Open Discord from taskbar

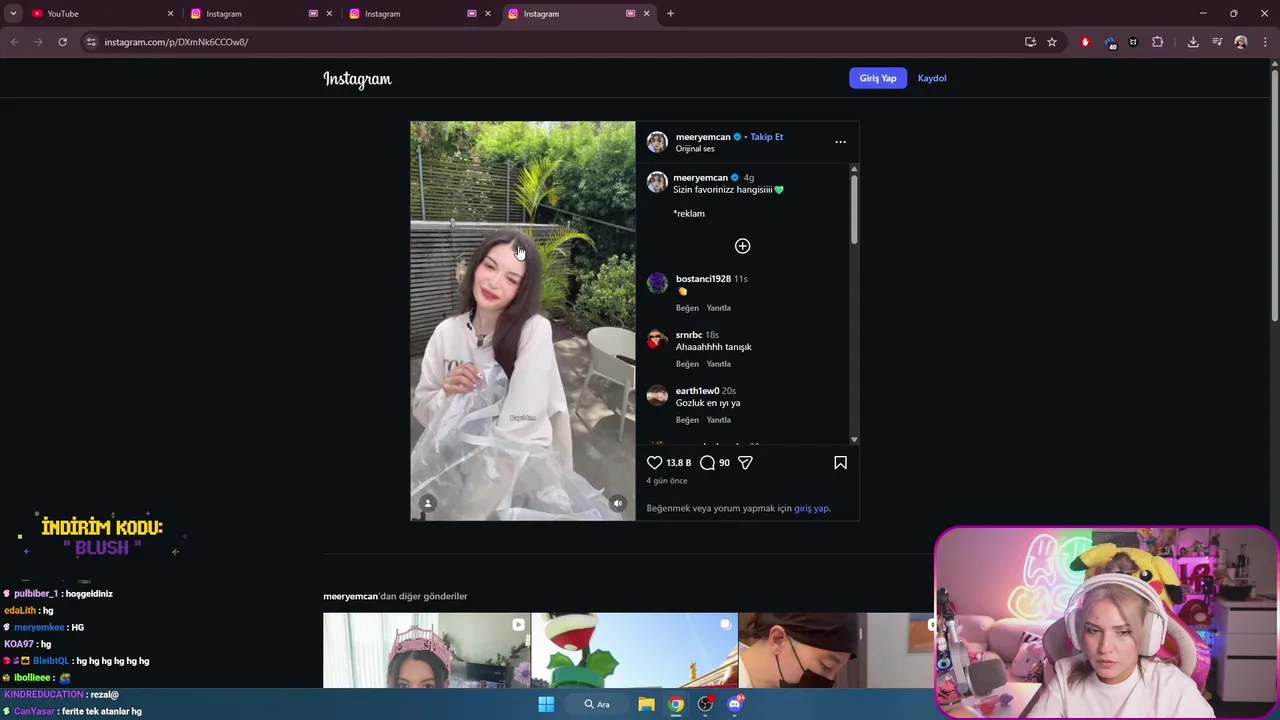click(x=735, y=704)
